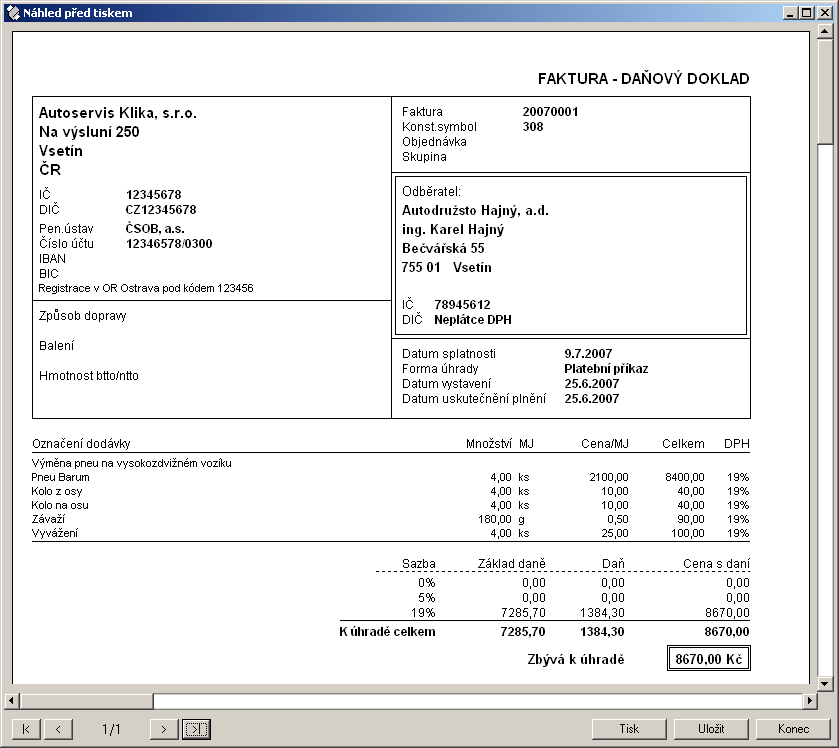Image resolution: width=839 pixels, height=748 pixels.
Task: Click the heading FAKTURA - DAŇOVÝ DOKLAD
Action: coord(643,79)
